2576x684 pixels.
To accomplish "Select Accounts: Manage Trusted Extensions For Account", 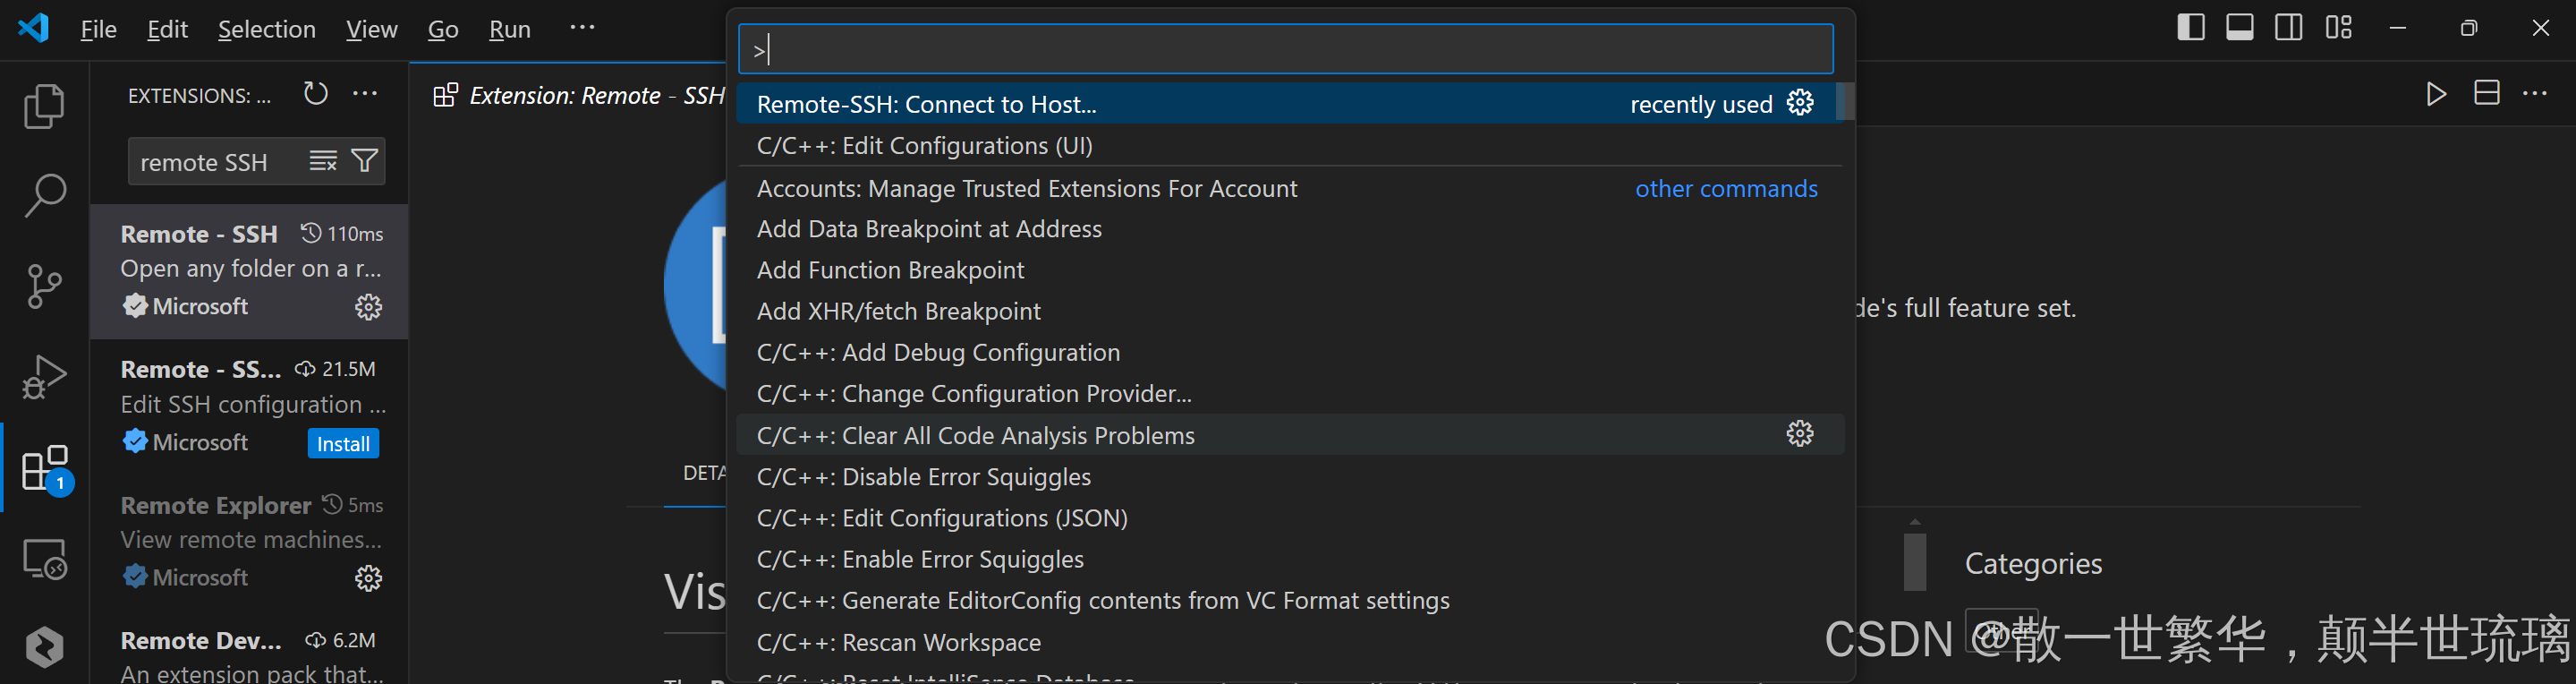I will (x=1289, y=188).
